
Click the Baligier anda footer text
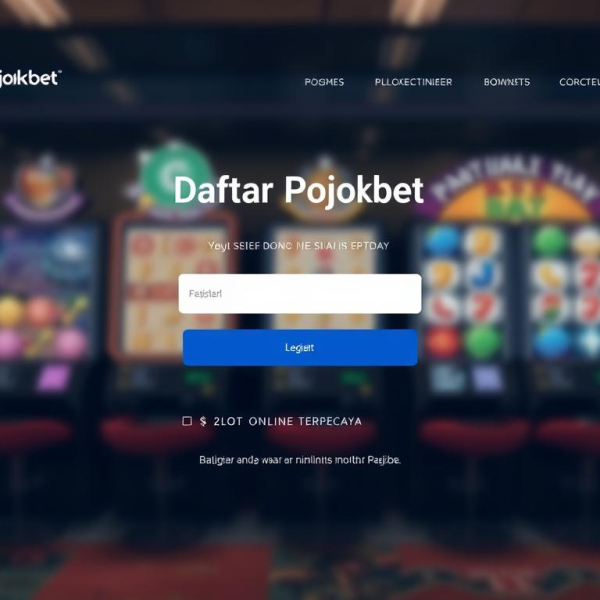point(300,460)
